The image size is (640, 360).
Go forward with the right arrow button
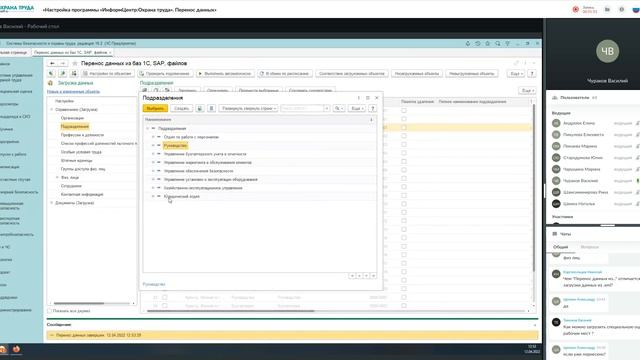click(62, 63)
